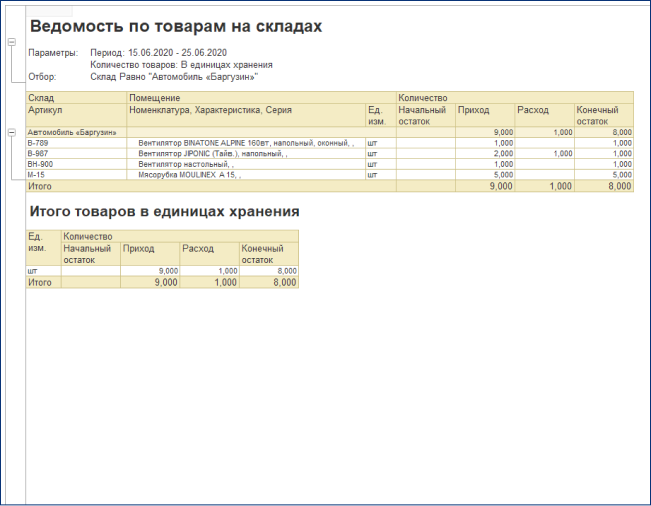Select Мясорубка MOULINEX A 15 item cell
This screenshot has height=506, width=651.
pyautogui.click(x=246, y=175)
